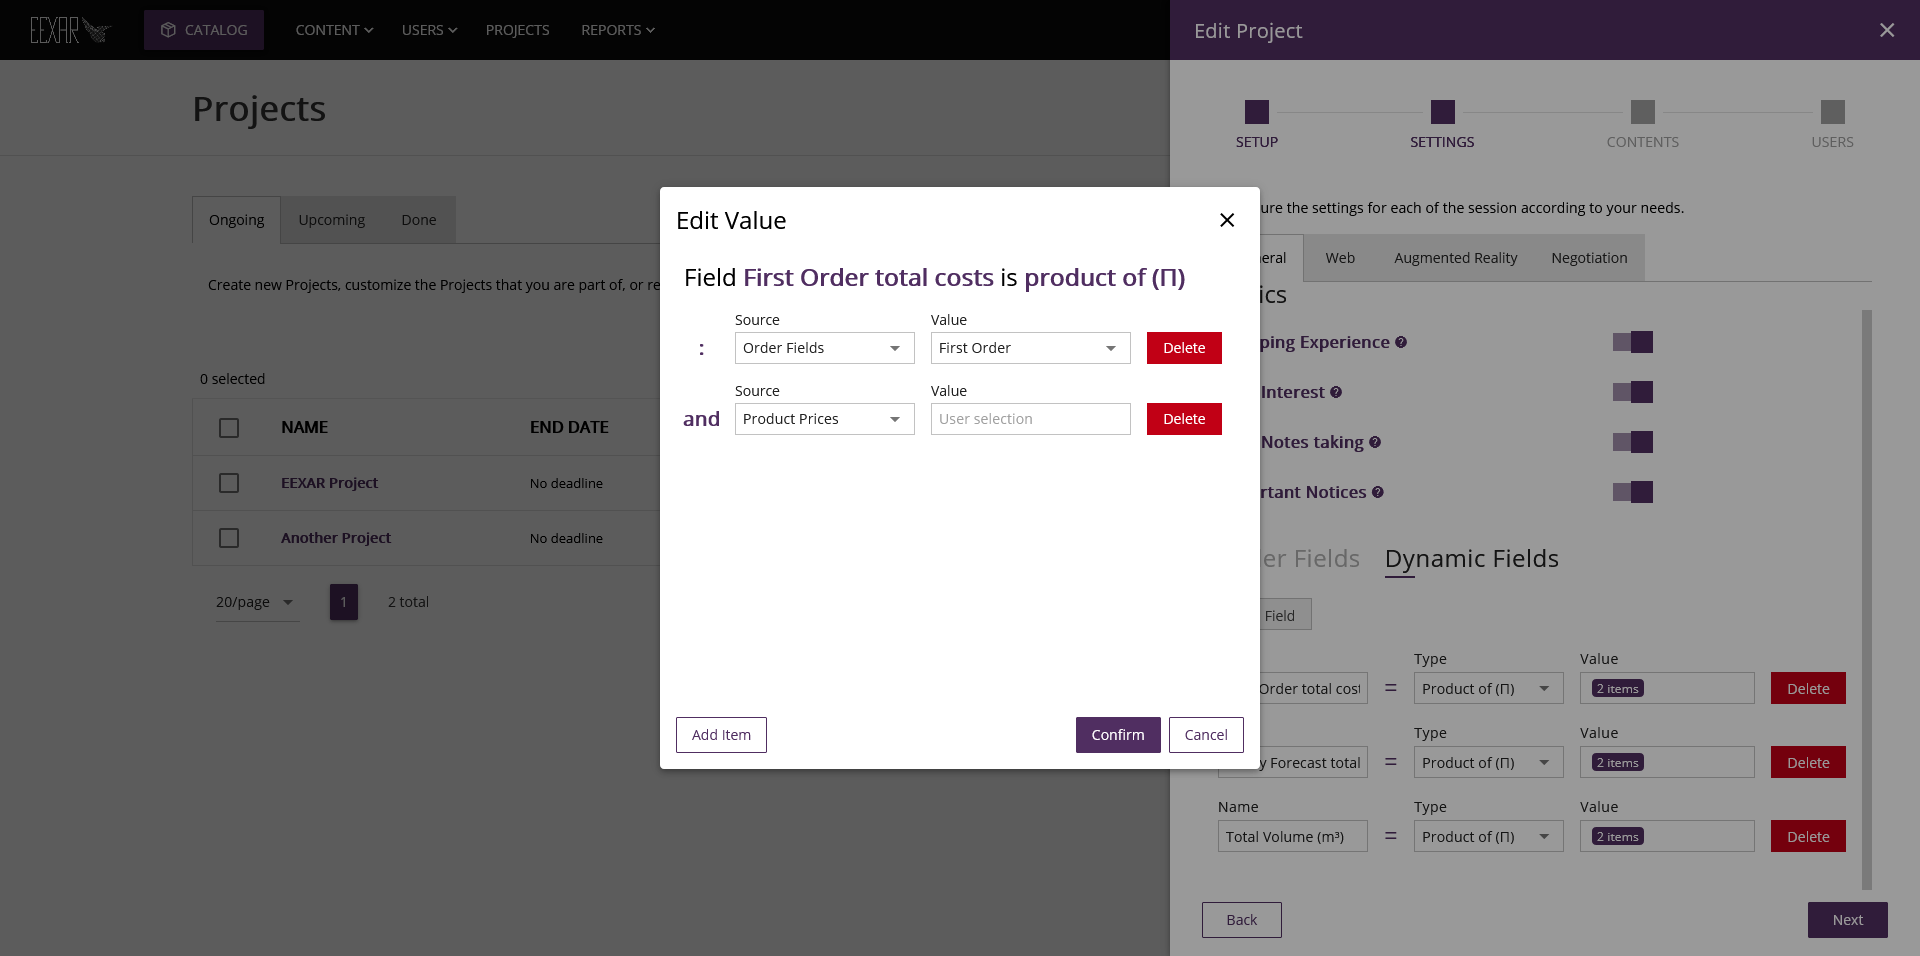Toggle the Important Notices switch
The width and height of the screenshot is (1920, 956).
[1632, 492]
